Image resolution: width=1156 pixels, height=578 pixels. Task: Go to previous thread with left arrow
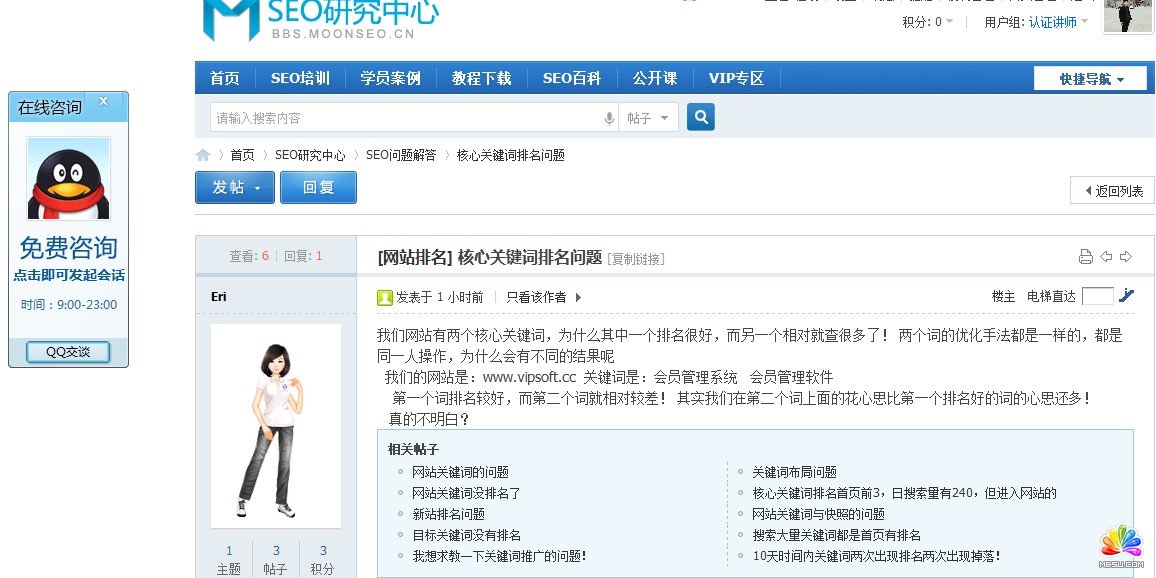(x=1106, y=257)
